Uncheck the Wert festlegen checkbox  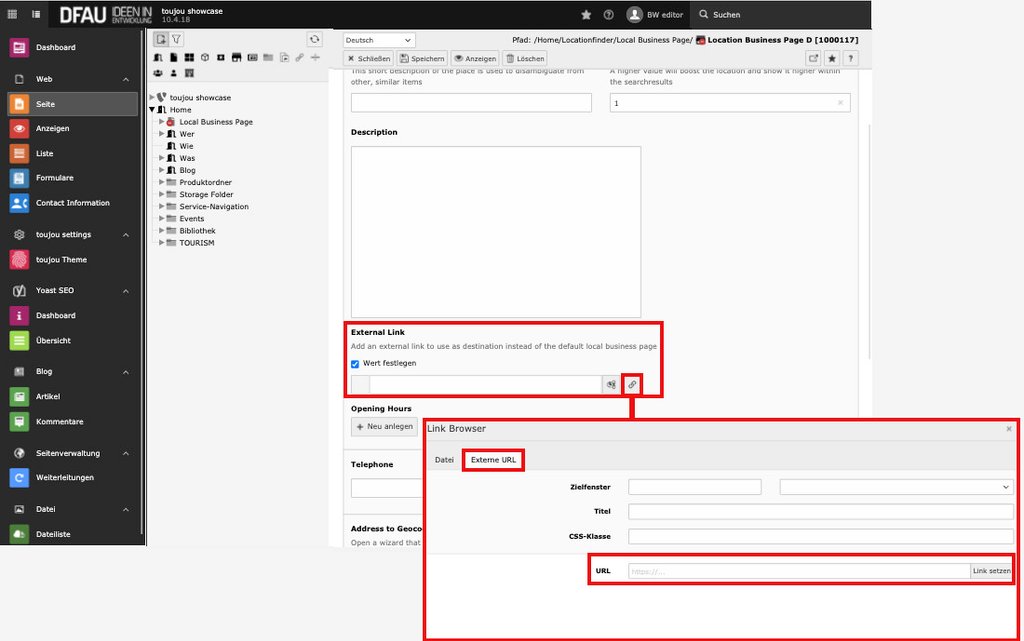[x=355, y=364]
